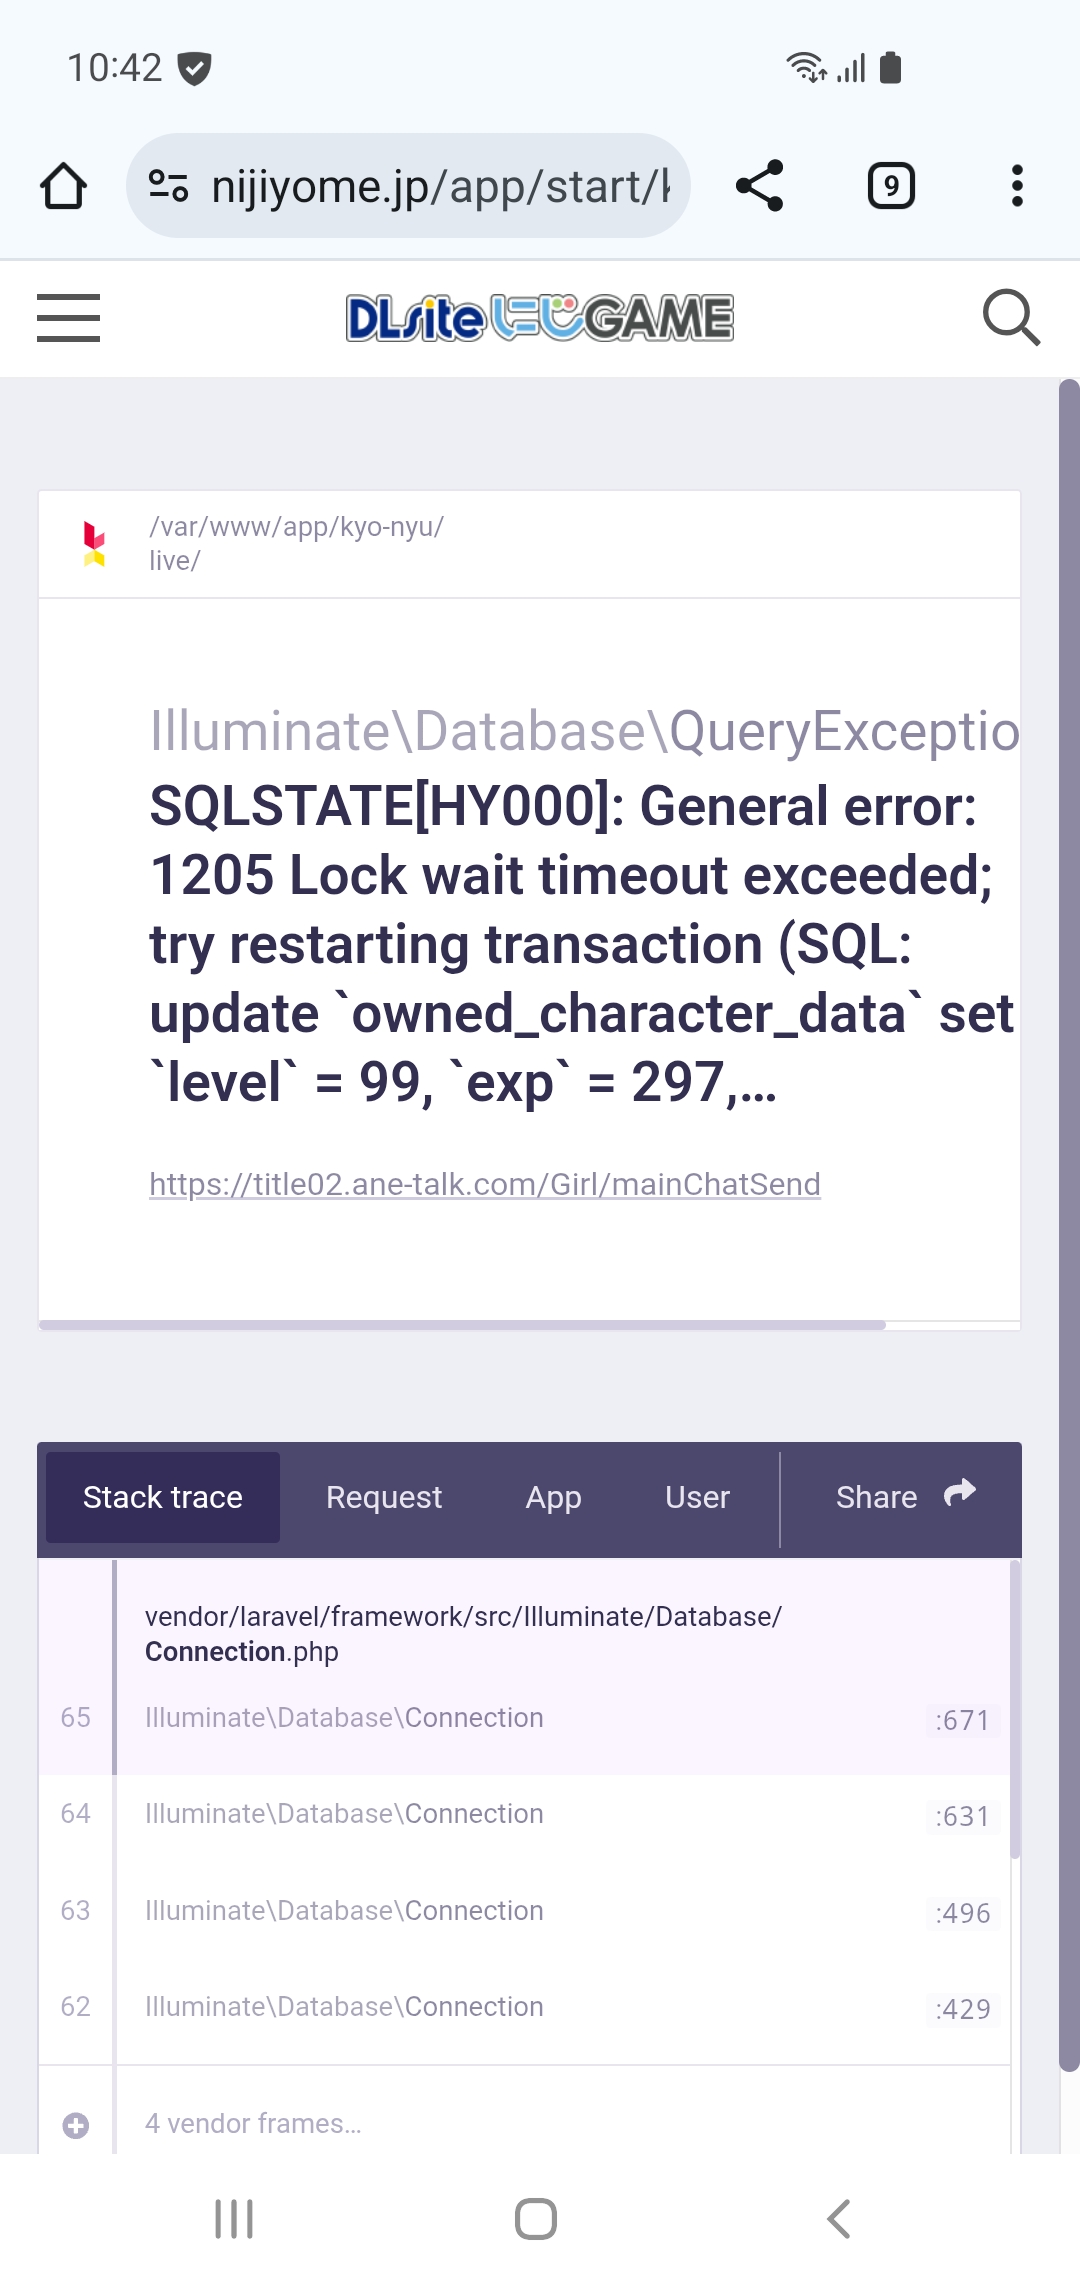This screenshot has width=1080, height=2280.
Task: Open the tab switcher showing 9 tabs
Action: pos(891,186)
